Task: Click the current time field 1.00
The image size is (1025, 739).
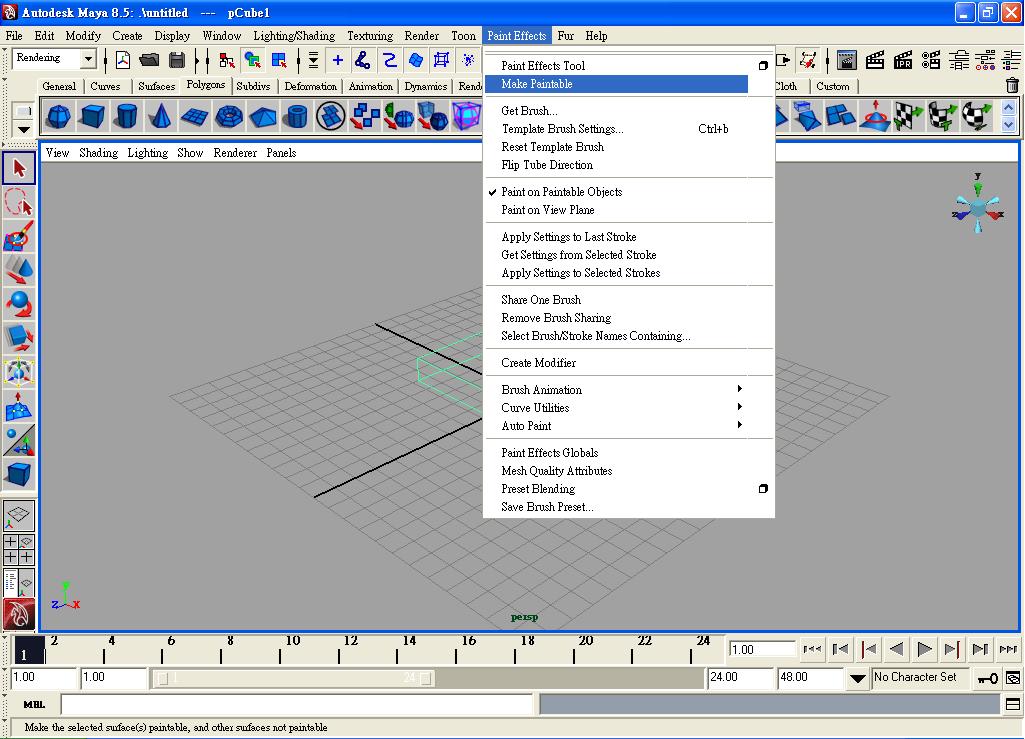Action: click(x=761, y=649)
